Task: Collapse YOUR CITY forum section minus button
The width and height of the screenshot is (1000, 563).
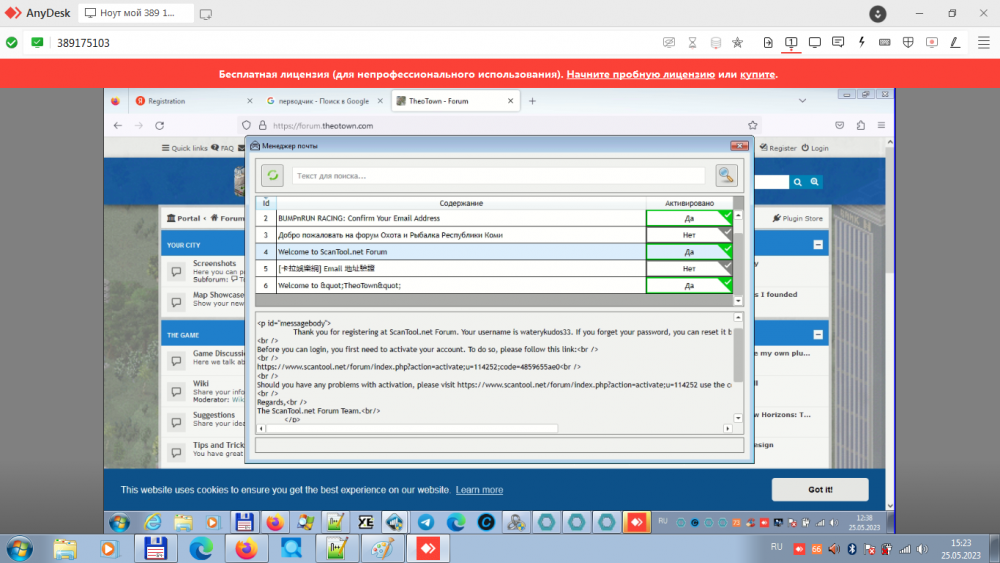Action: click(818, 245)
